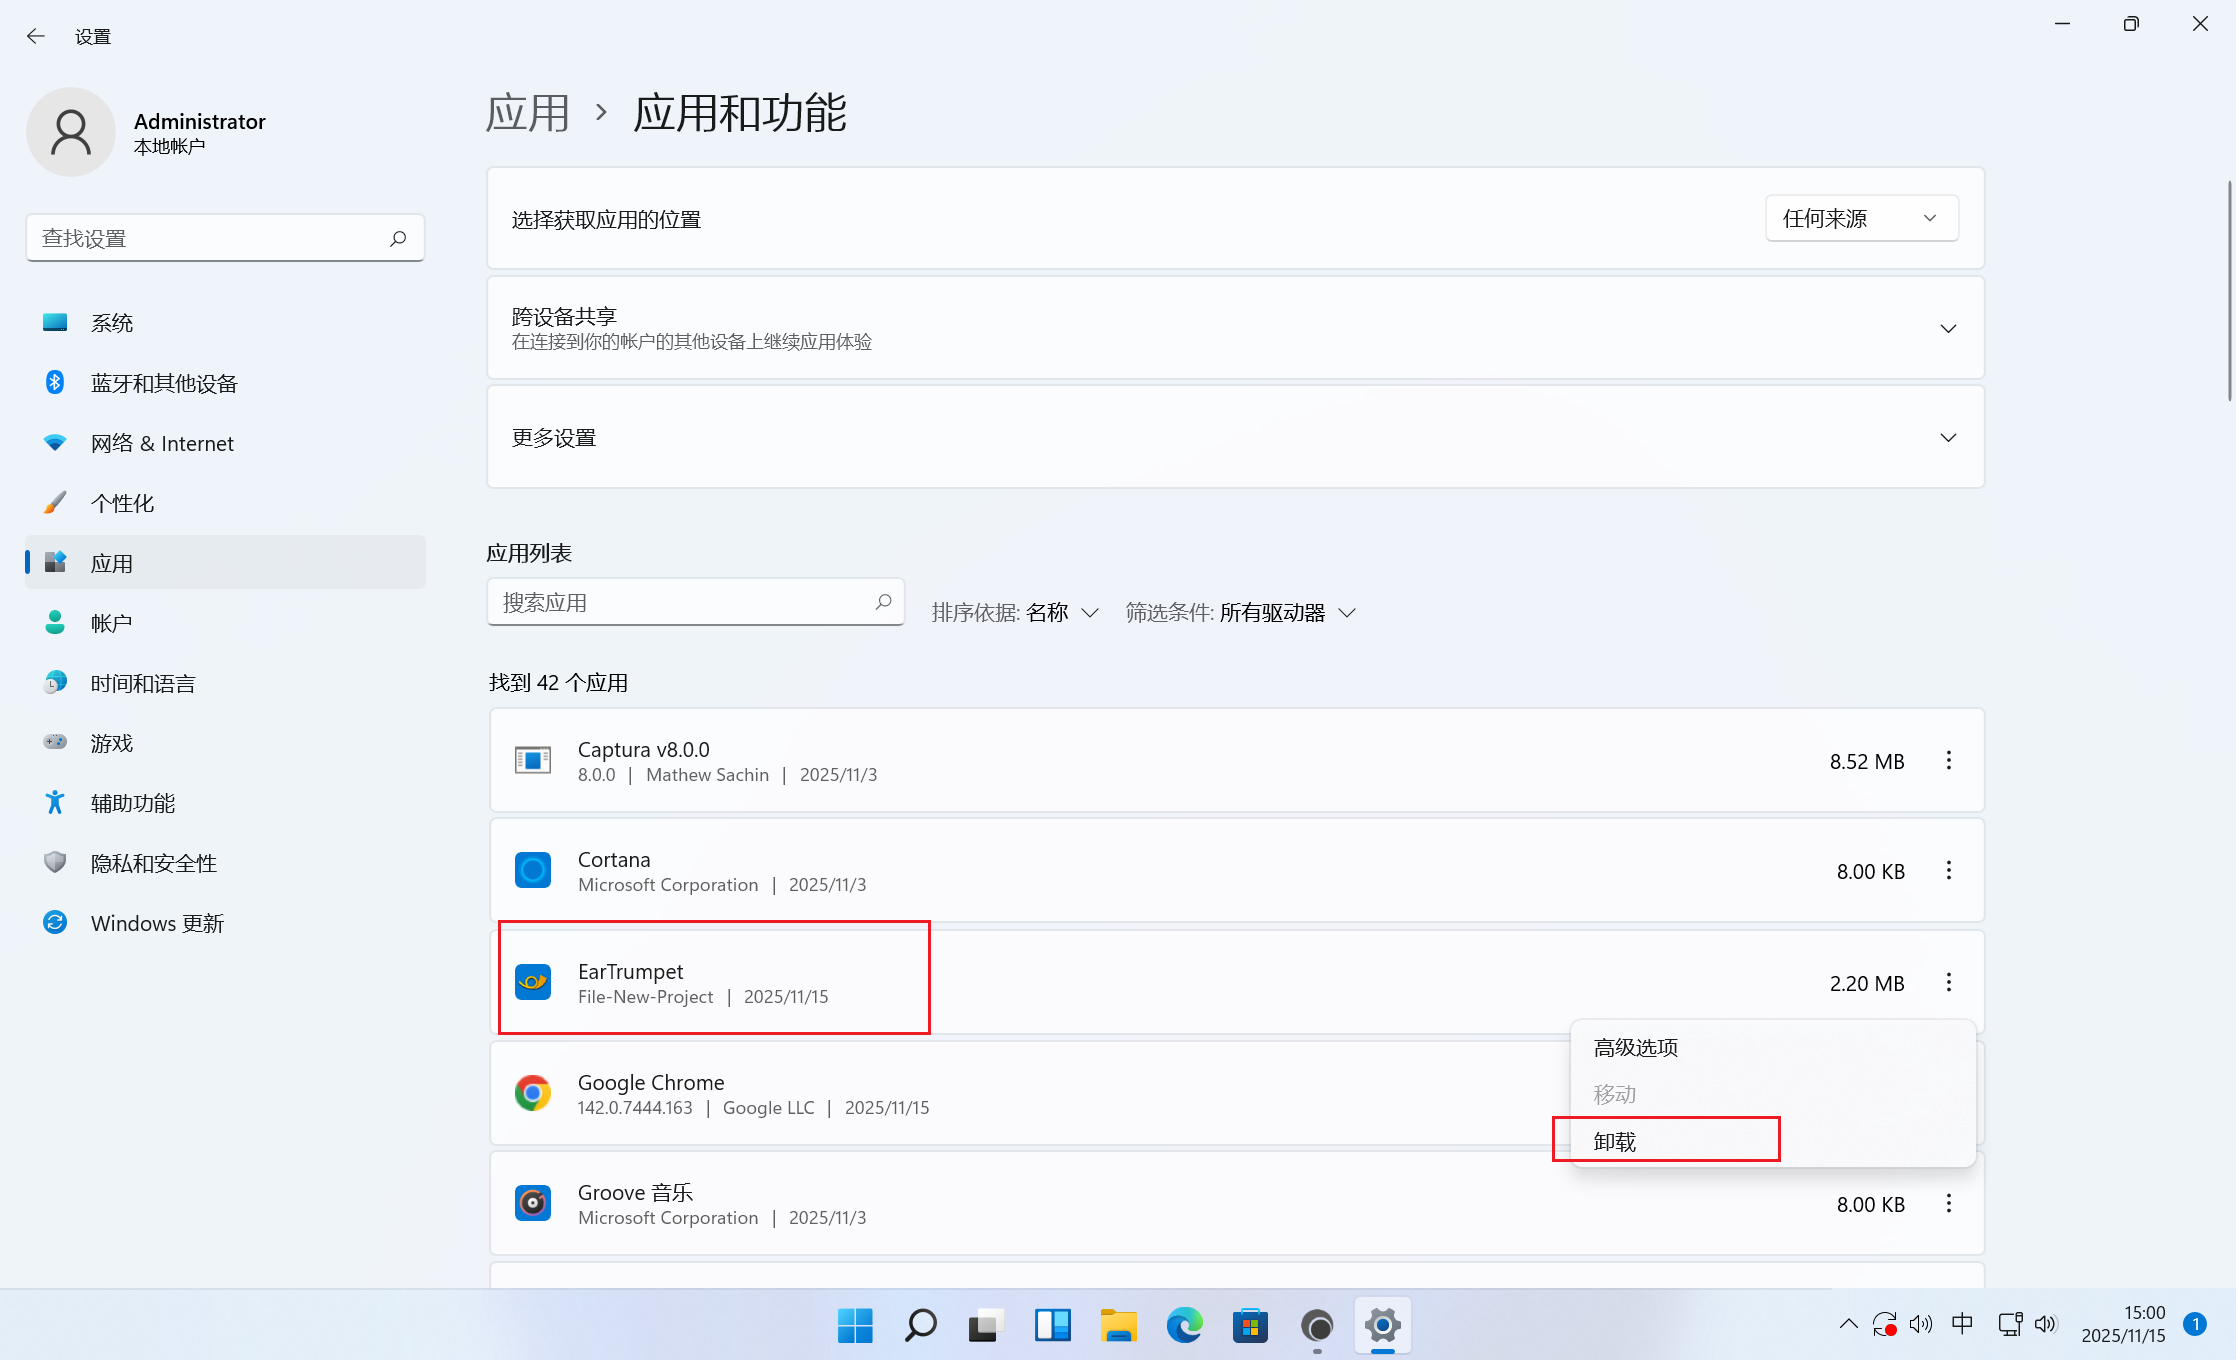Expand the cross-device sharing section

(1947, 328)
